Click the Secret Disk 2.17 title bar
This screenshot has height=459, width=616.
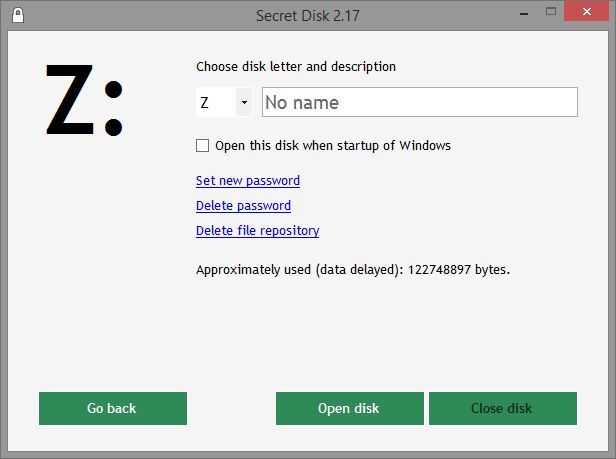308,16
